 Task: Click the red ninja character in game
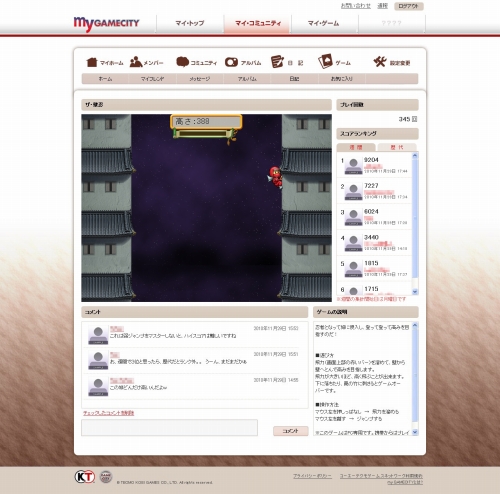(275, 178)
